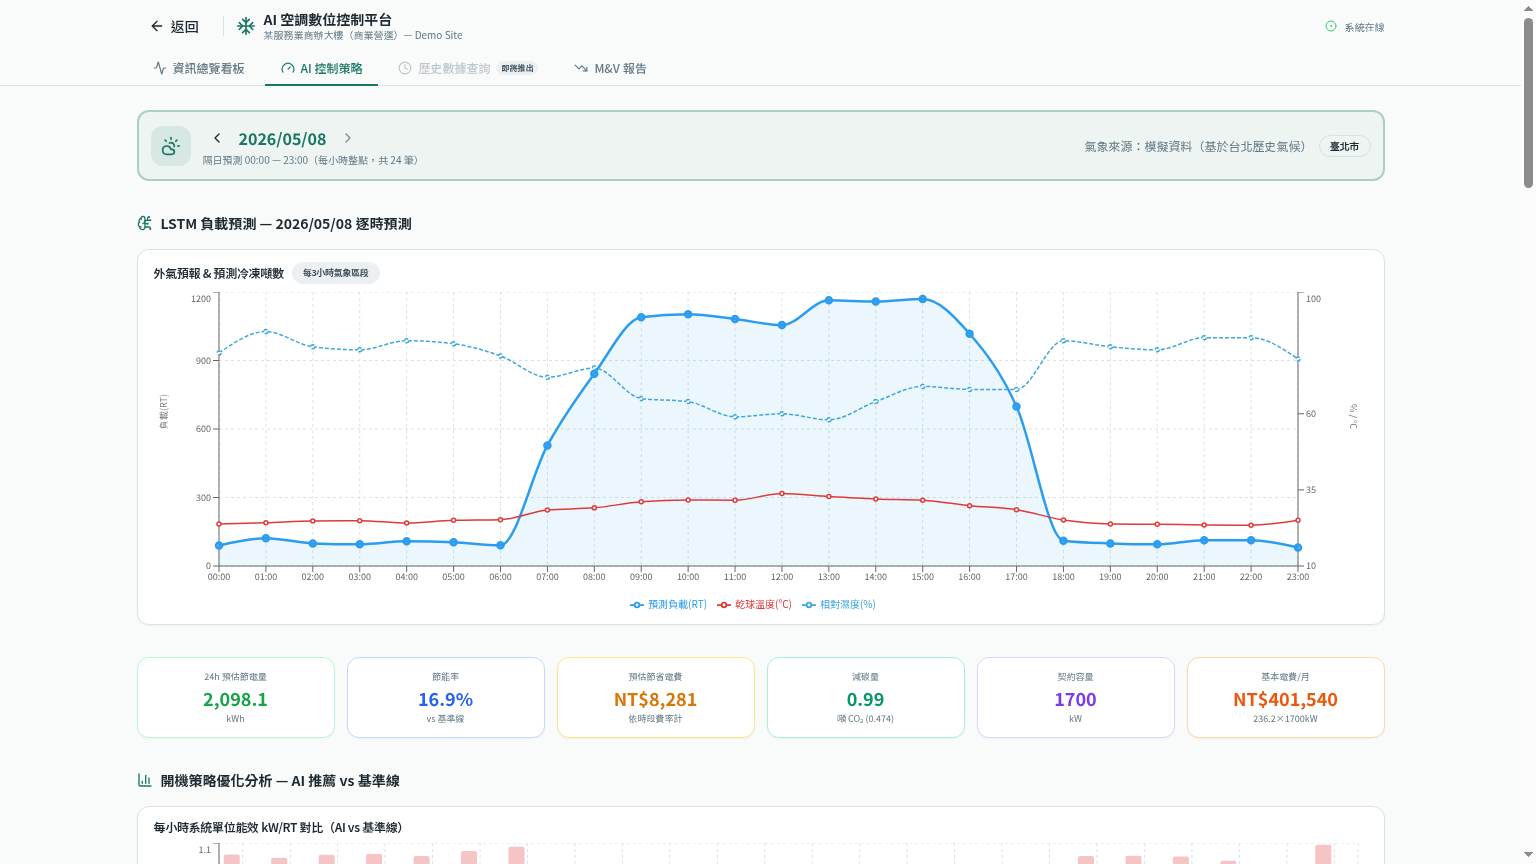This screenshot has height=864, width=1536.
Task: Click the NT$401,540 基本電費 card
Action: point(1286,698)
